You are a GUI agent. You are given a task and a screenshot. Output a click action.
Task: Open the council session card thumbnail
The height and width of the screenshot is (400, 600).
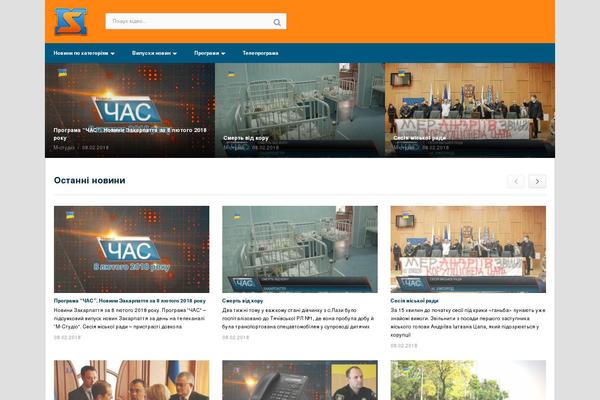468,249
